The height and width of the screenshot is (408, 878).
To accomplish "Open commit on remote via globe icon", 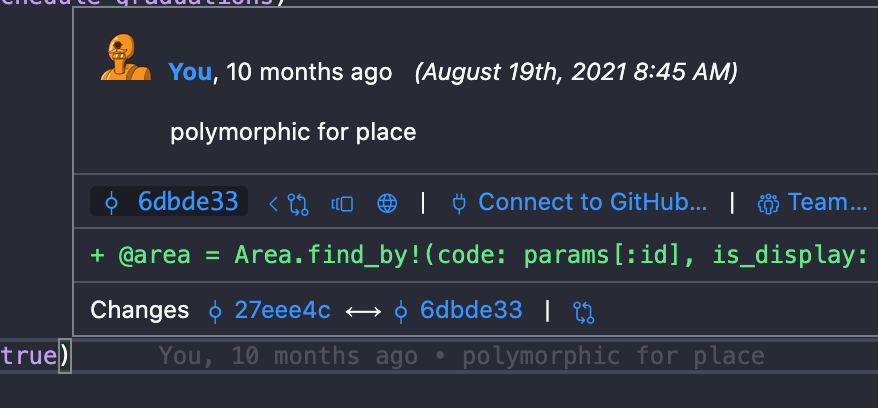I will point(387,204).
